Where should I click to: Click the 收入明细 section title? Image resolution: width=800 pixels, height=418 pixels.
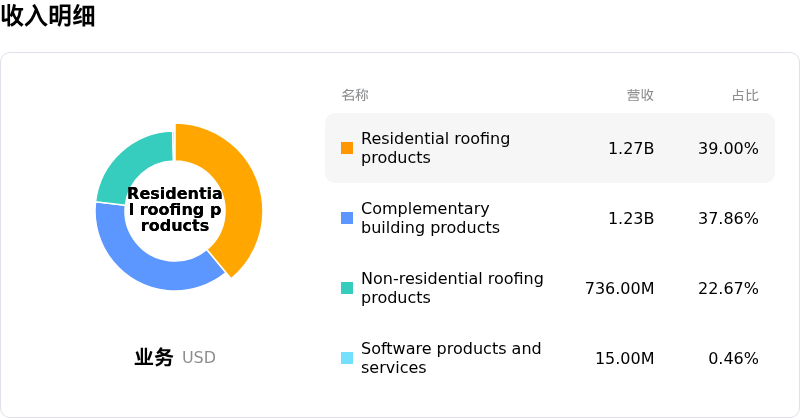48,15
